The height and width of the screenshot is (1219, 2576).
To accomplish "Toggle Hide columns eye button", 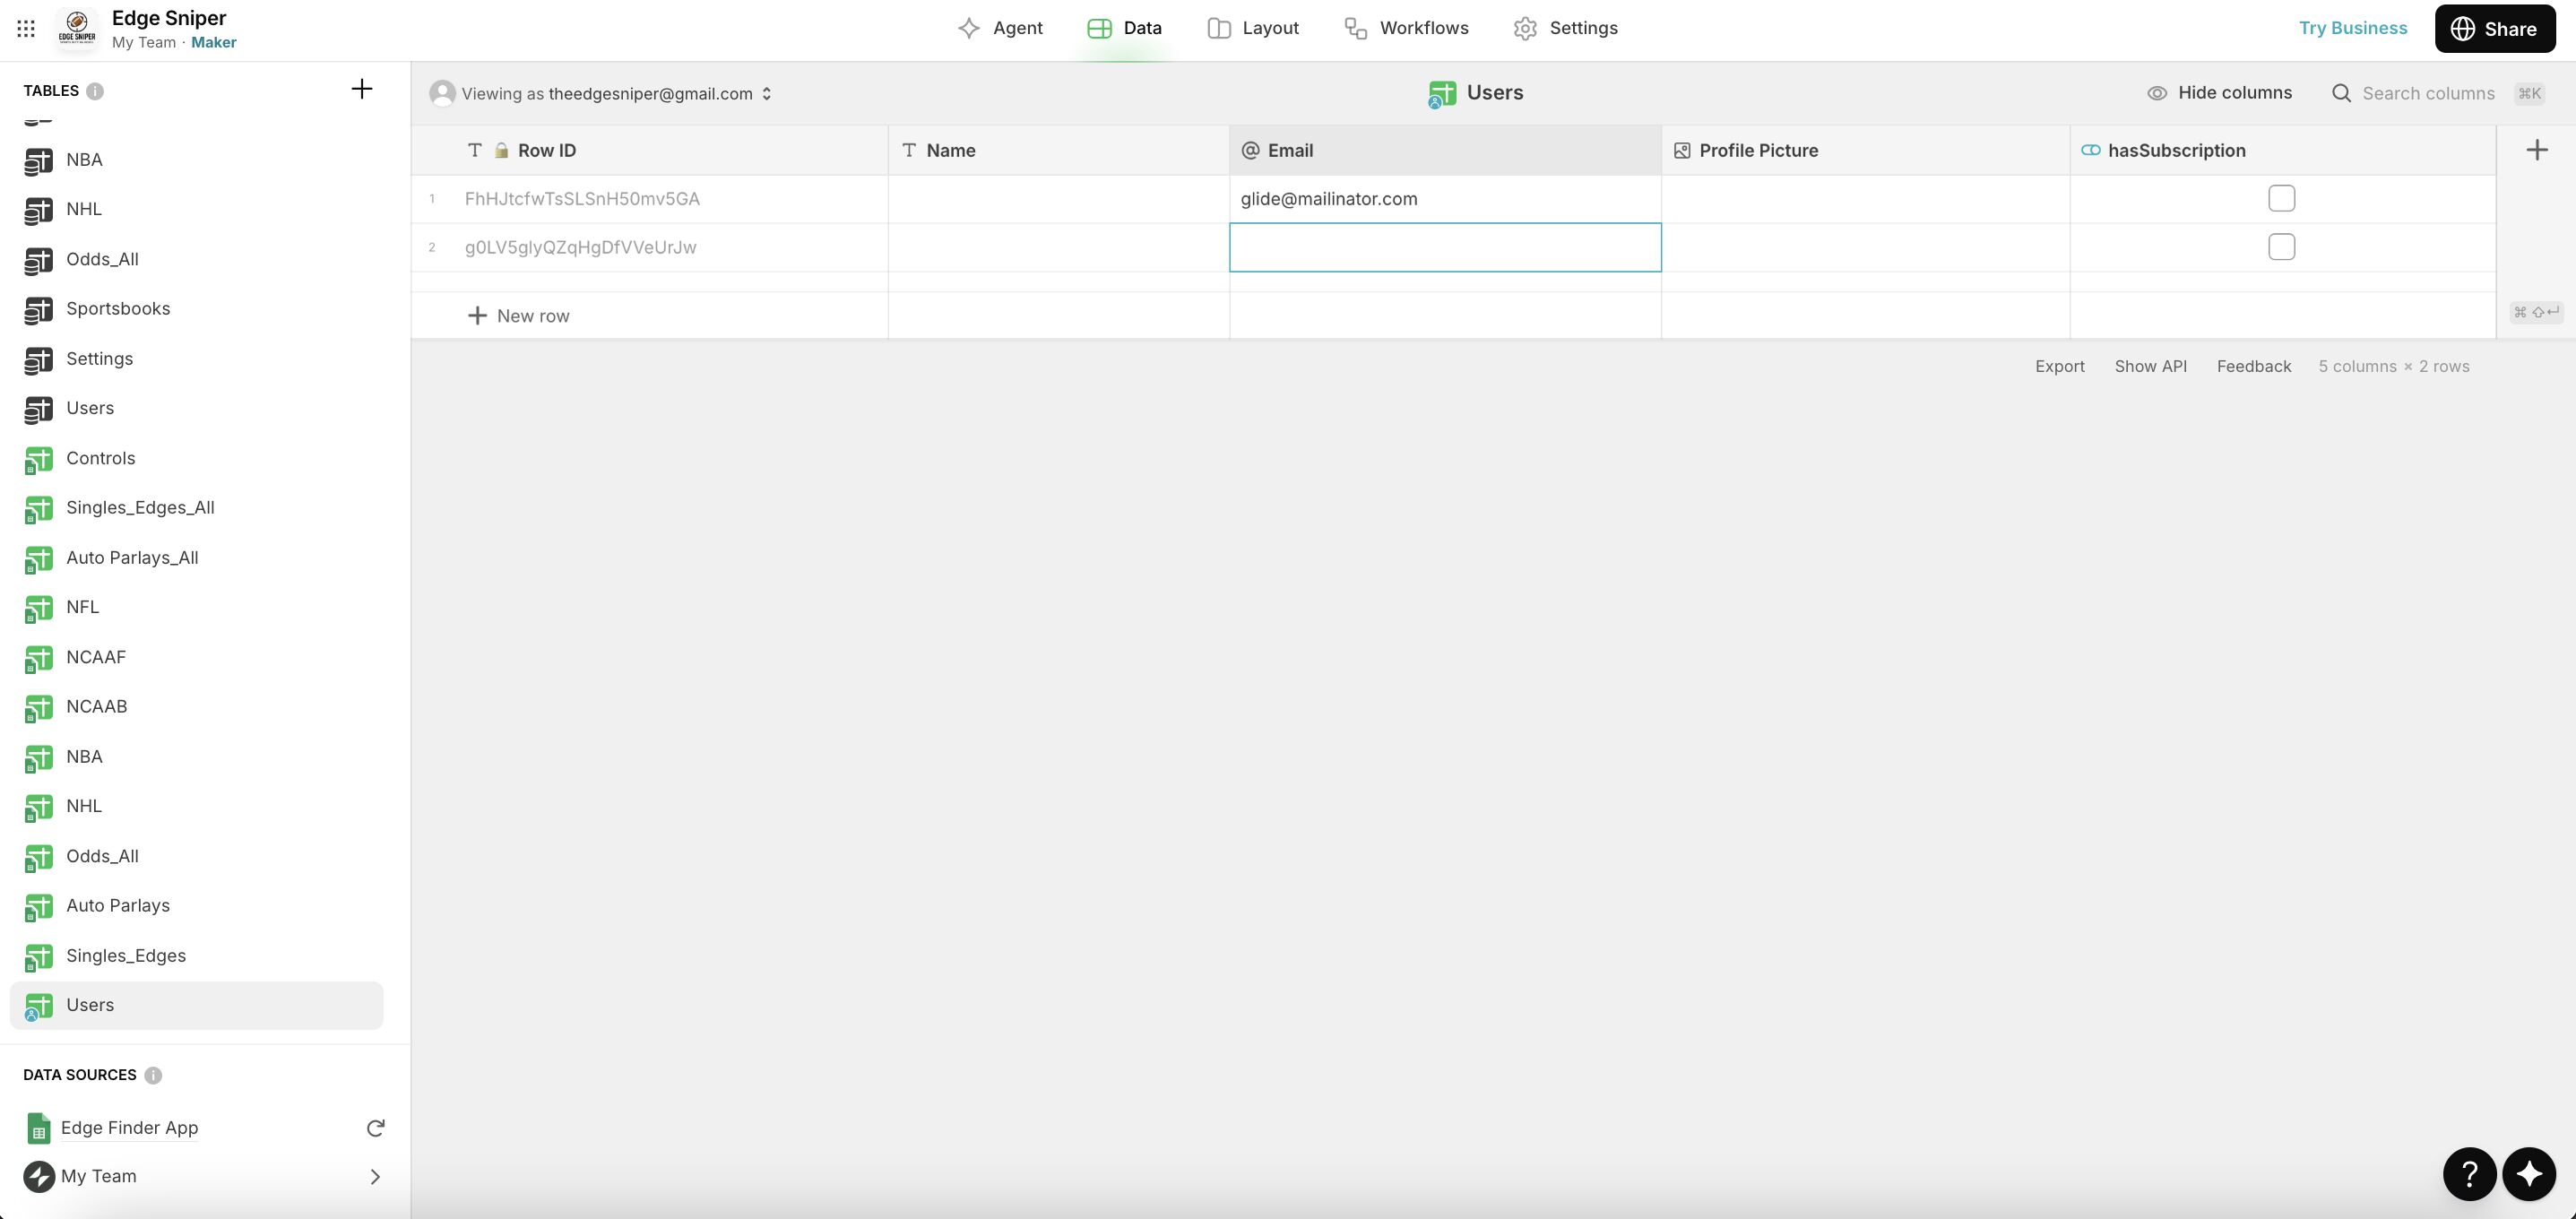I will click(x=2219, y=93).
